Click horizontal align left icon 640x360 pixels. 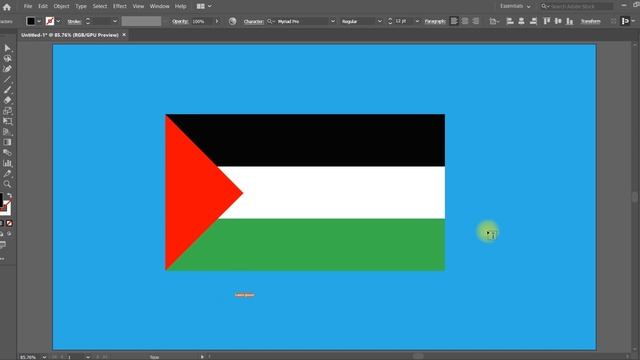coord(510,21)
